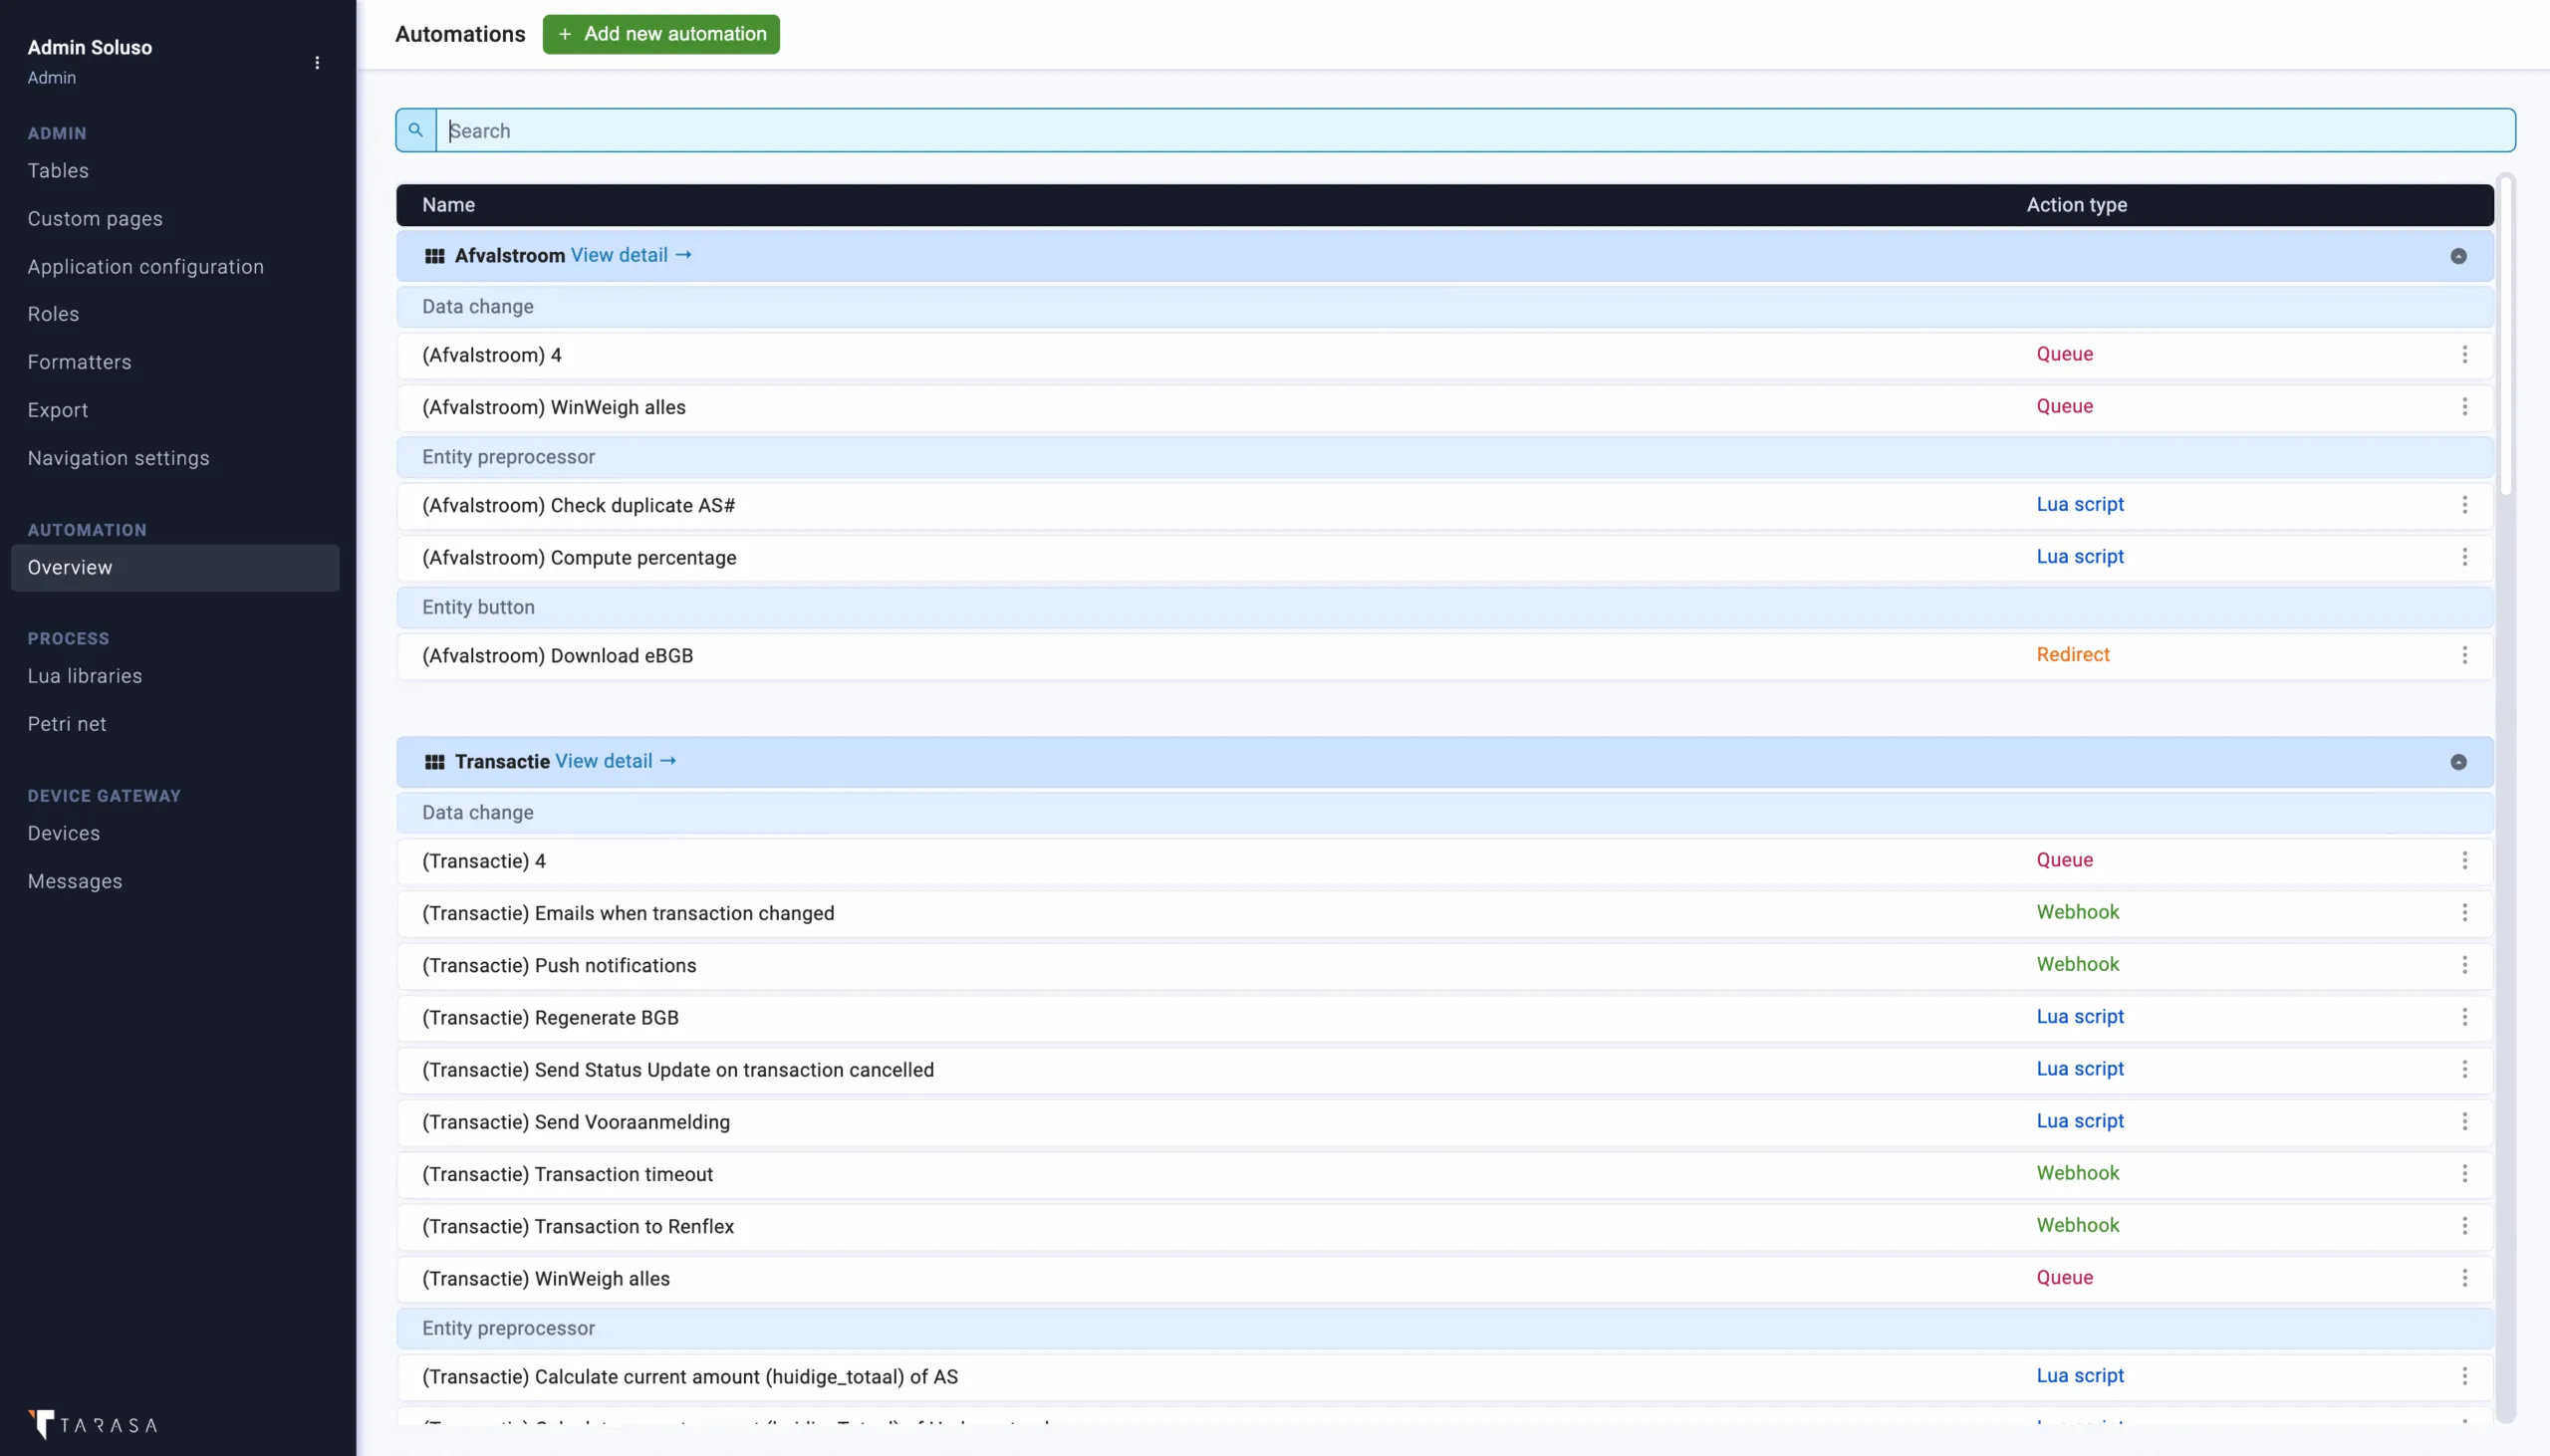Click the search magnifier icon
The image size is (2550, 1456).
(416, 130)
